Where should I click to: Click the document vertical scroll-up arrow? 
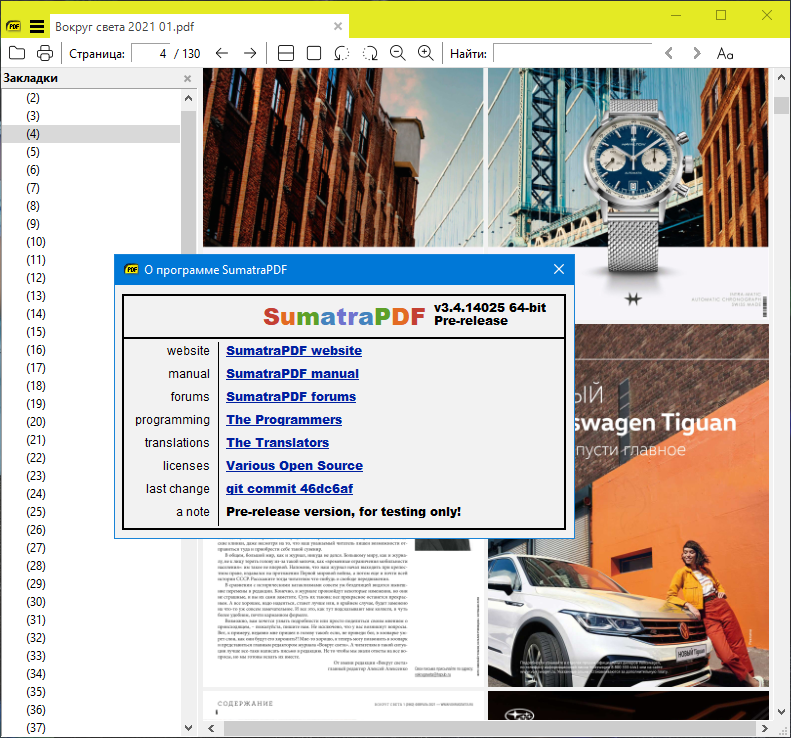pos(781,78)
